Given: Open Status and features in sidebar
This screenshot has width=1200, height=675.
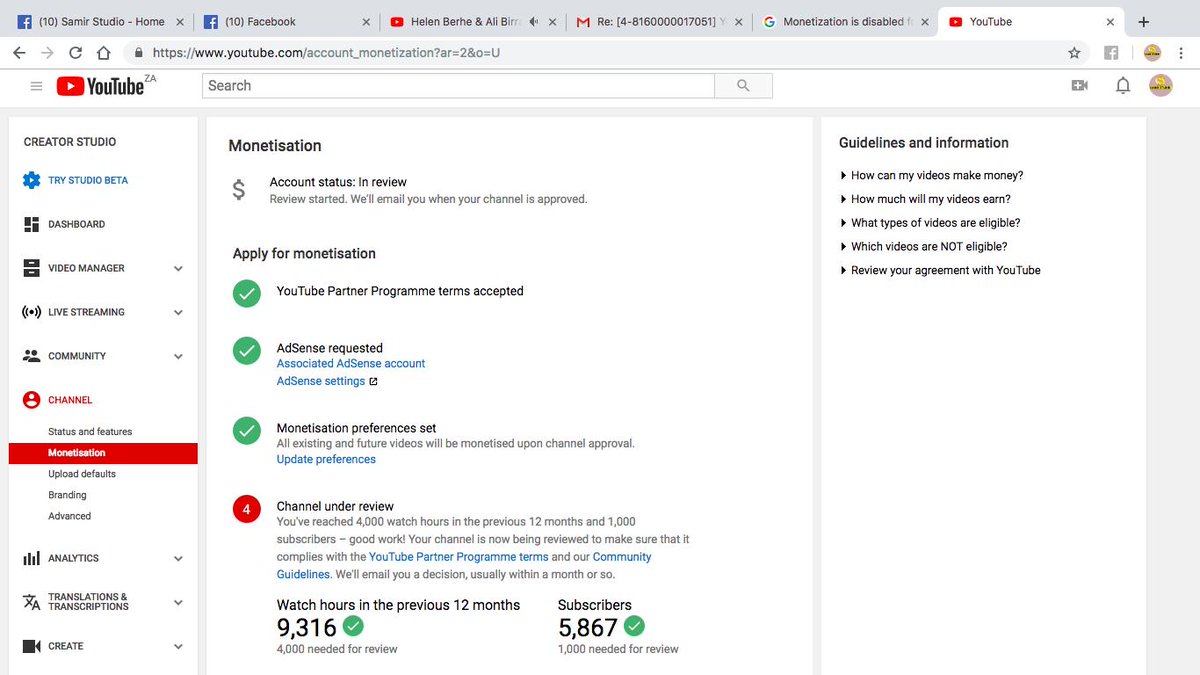Looking at the screenshot, I should tap(90, 432).
